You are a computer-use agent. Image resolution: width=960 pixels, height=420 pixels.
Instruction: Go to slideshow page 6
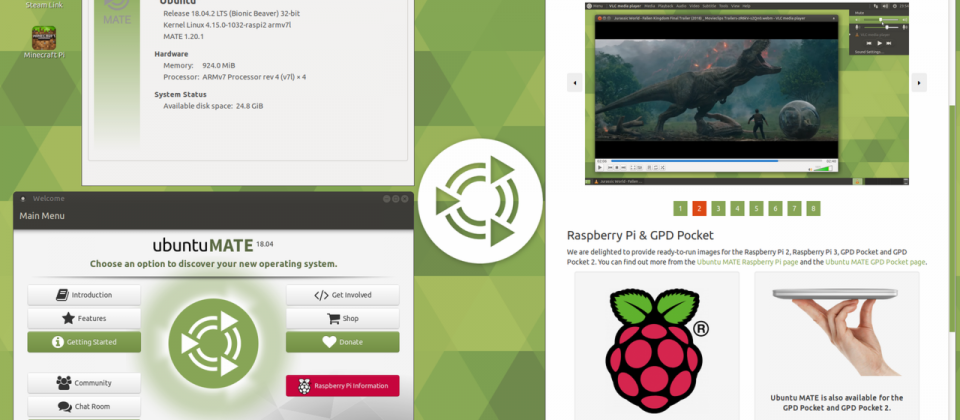(775, 208)
